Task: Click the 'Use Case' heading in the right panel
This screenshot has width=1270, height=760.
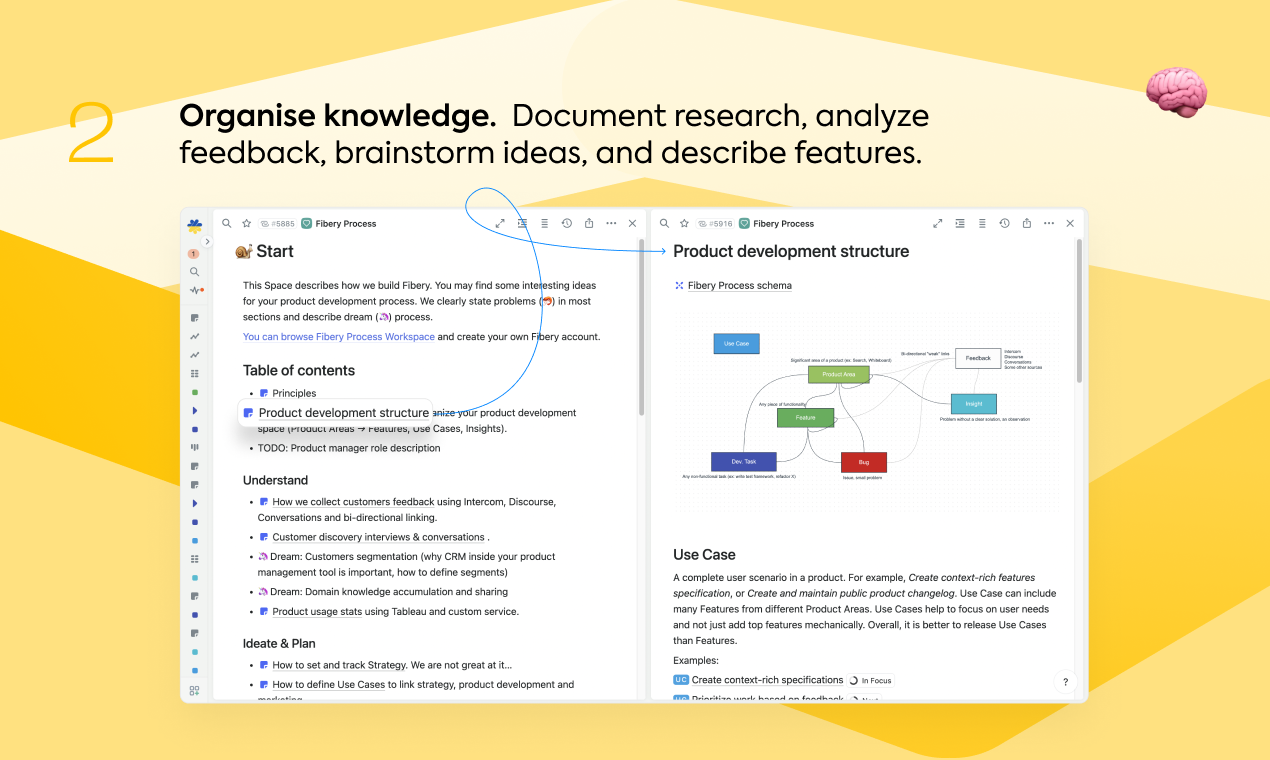Action: coord(704,555)
